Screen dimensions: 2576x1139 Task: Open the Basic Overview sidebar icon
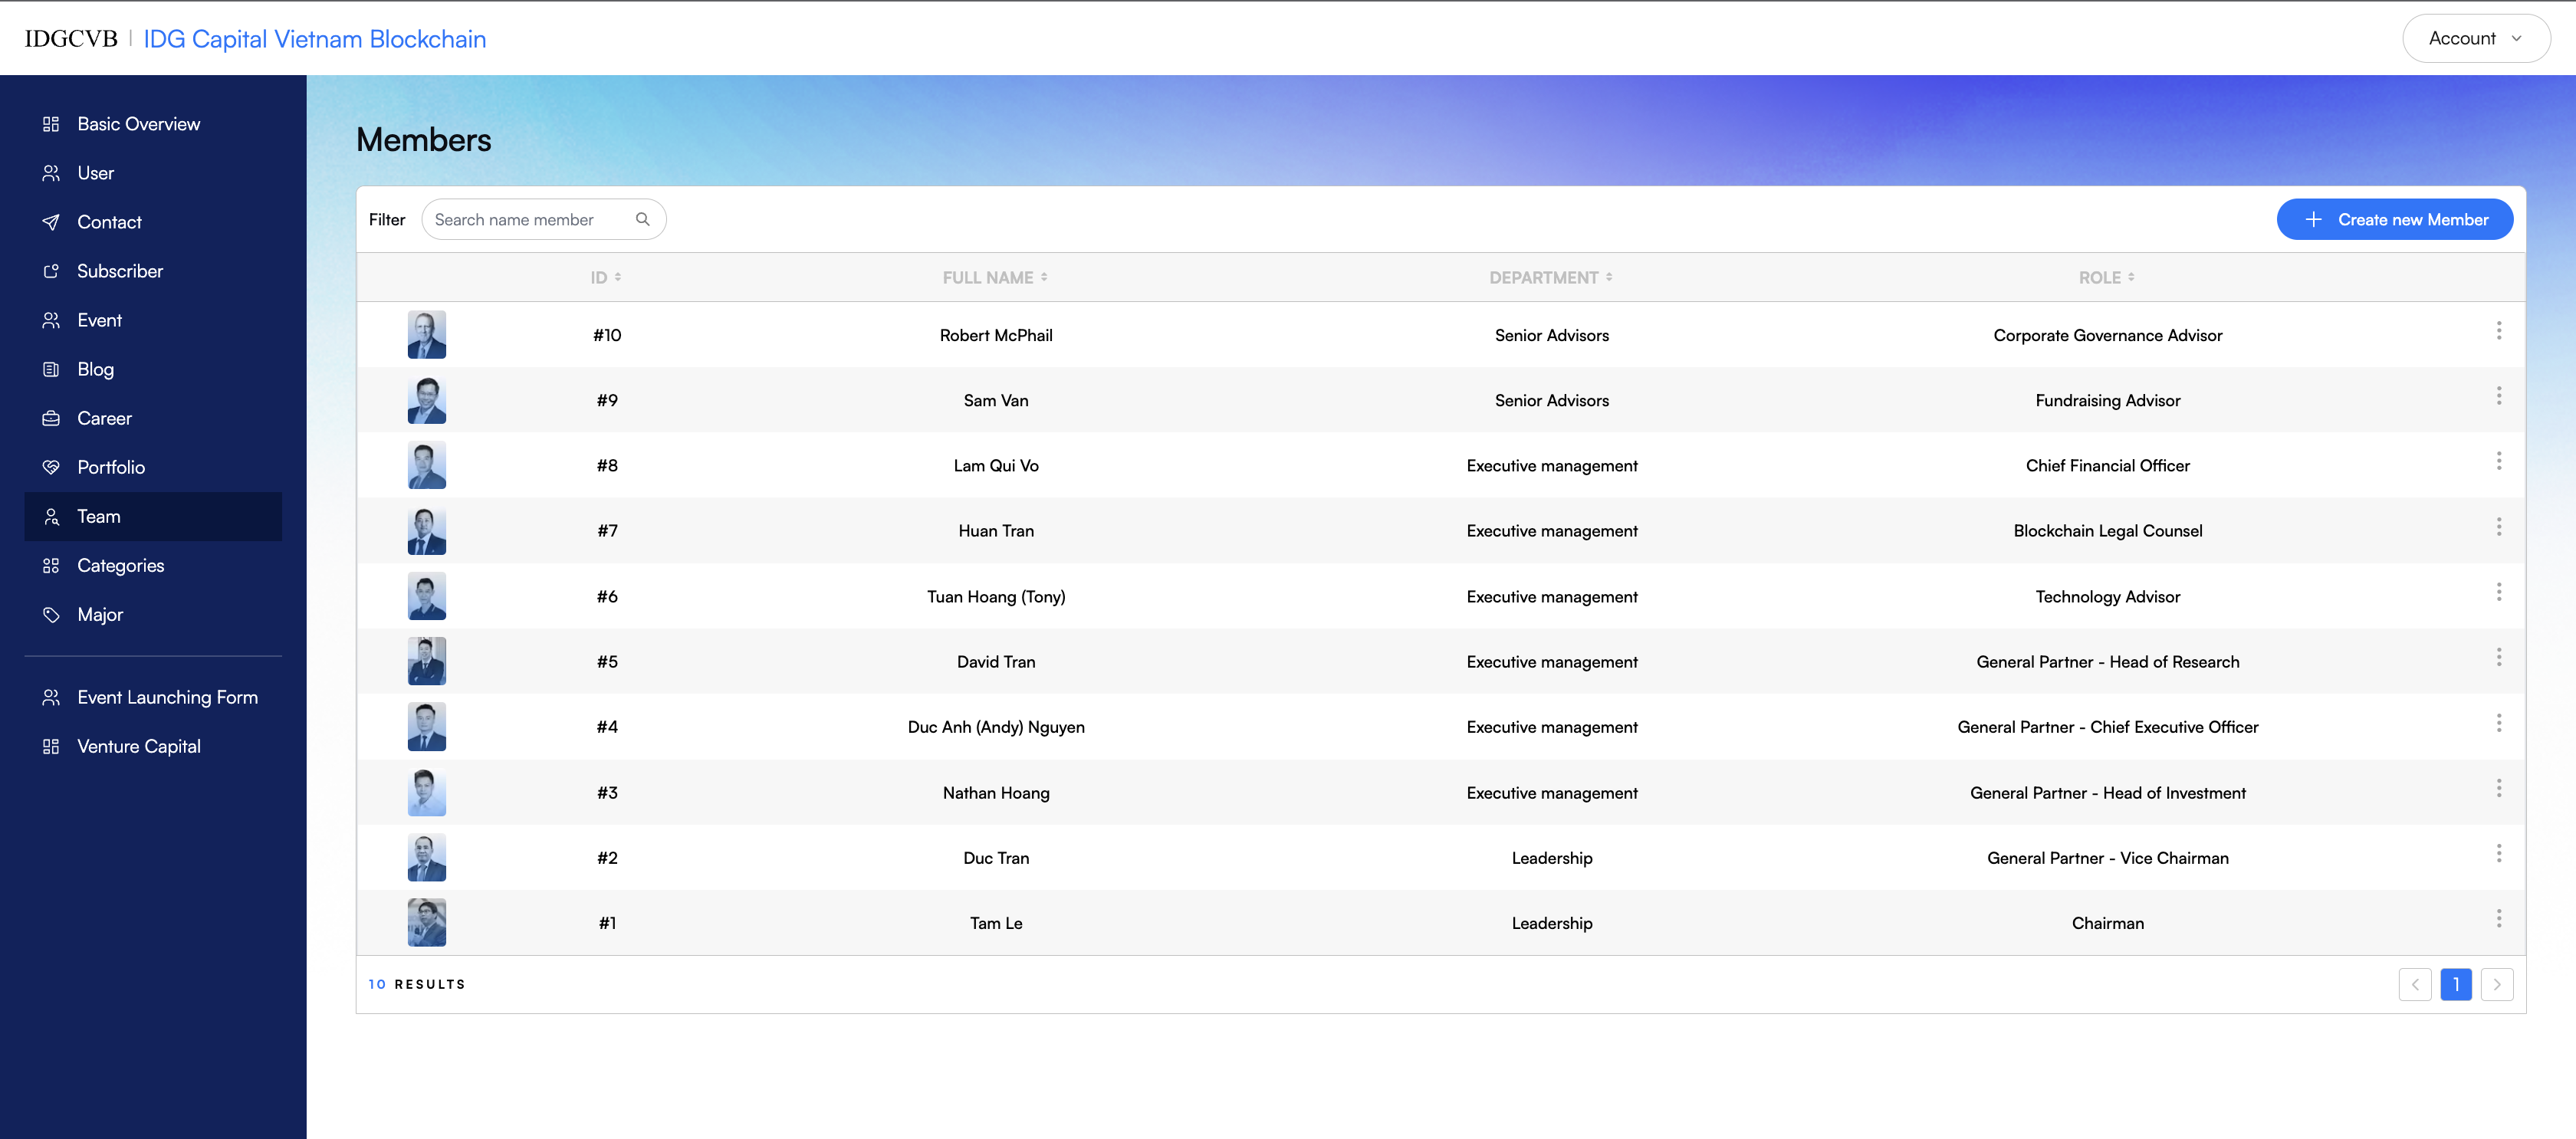pos(51,123)
